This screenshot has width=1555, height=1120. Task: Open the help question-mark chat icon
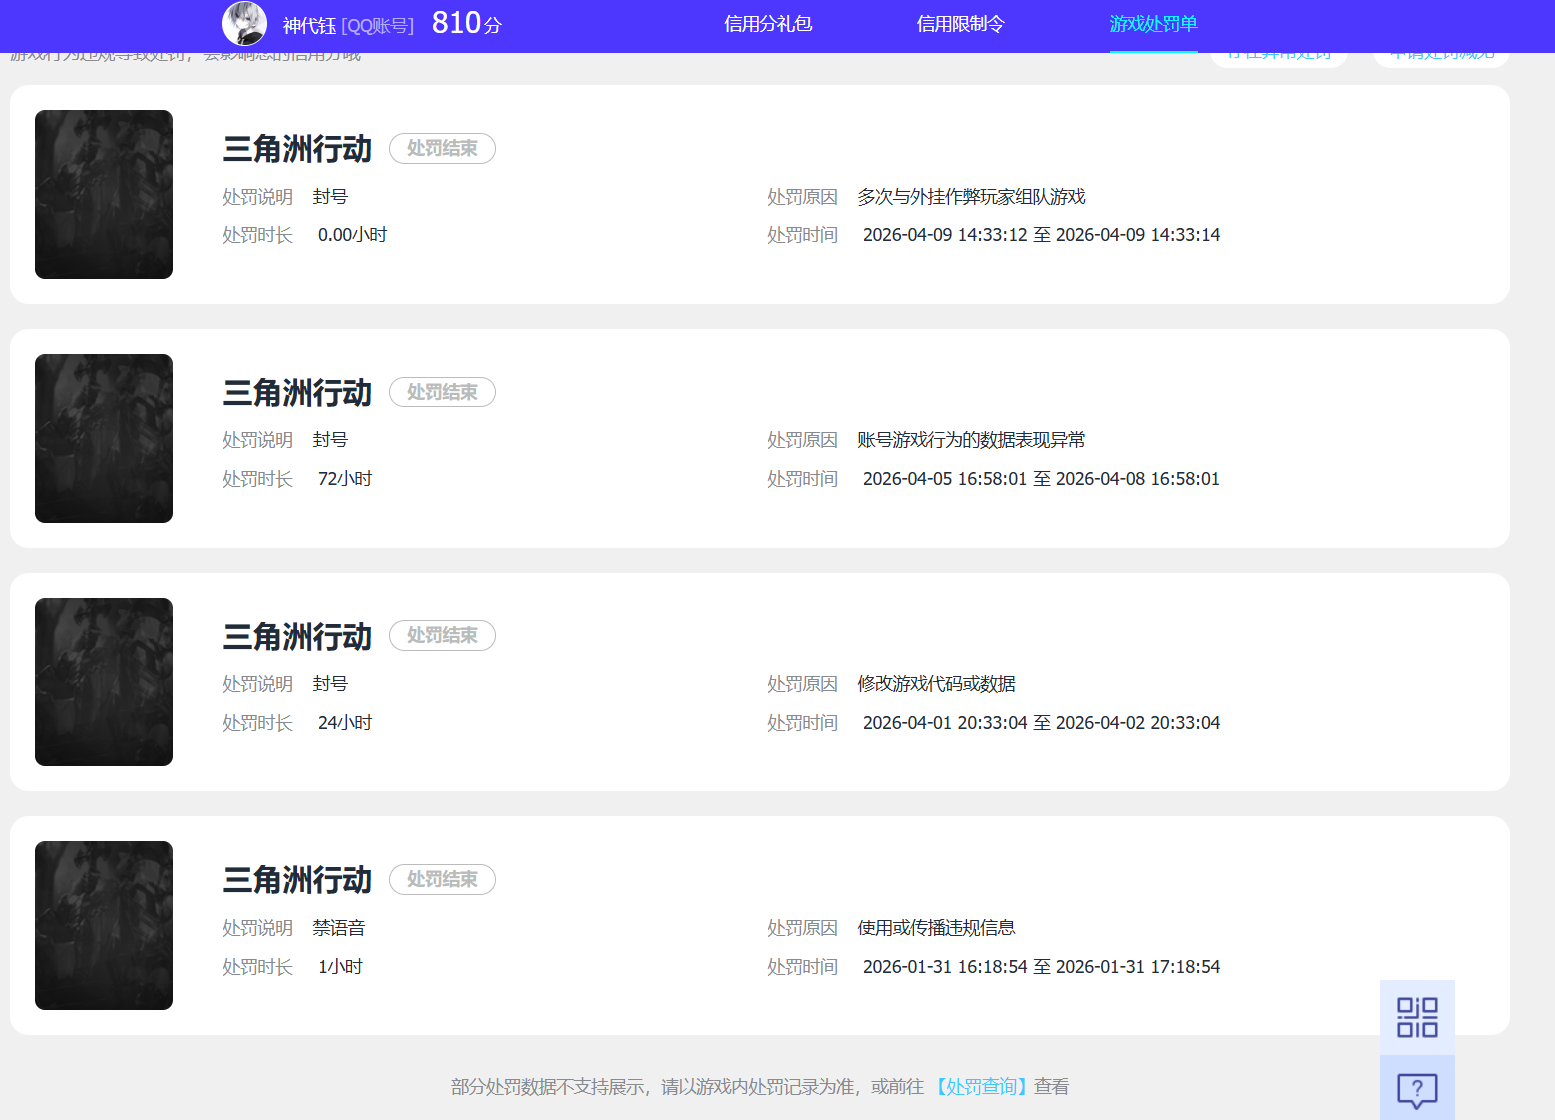pyautogui.click(x=1417, y=1089)
